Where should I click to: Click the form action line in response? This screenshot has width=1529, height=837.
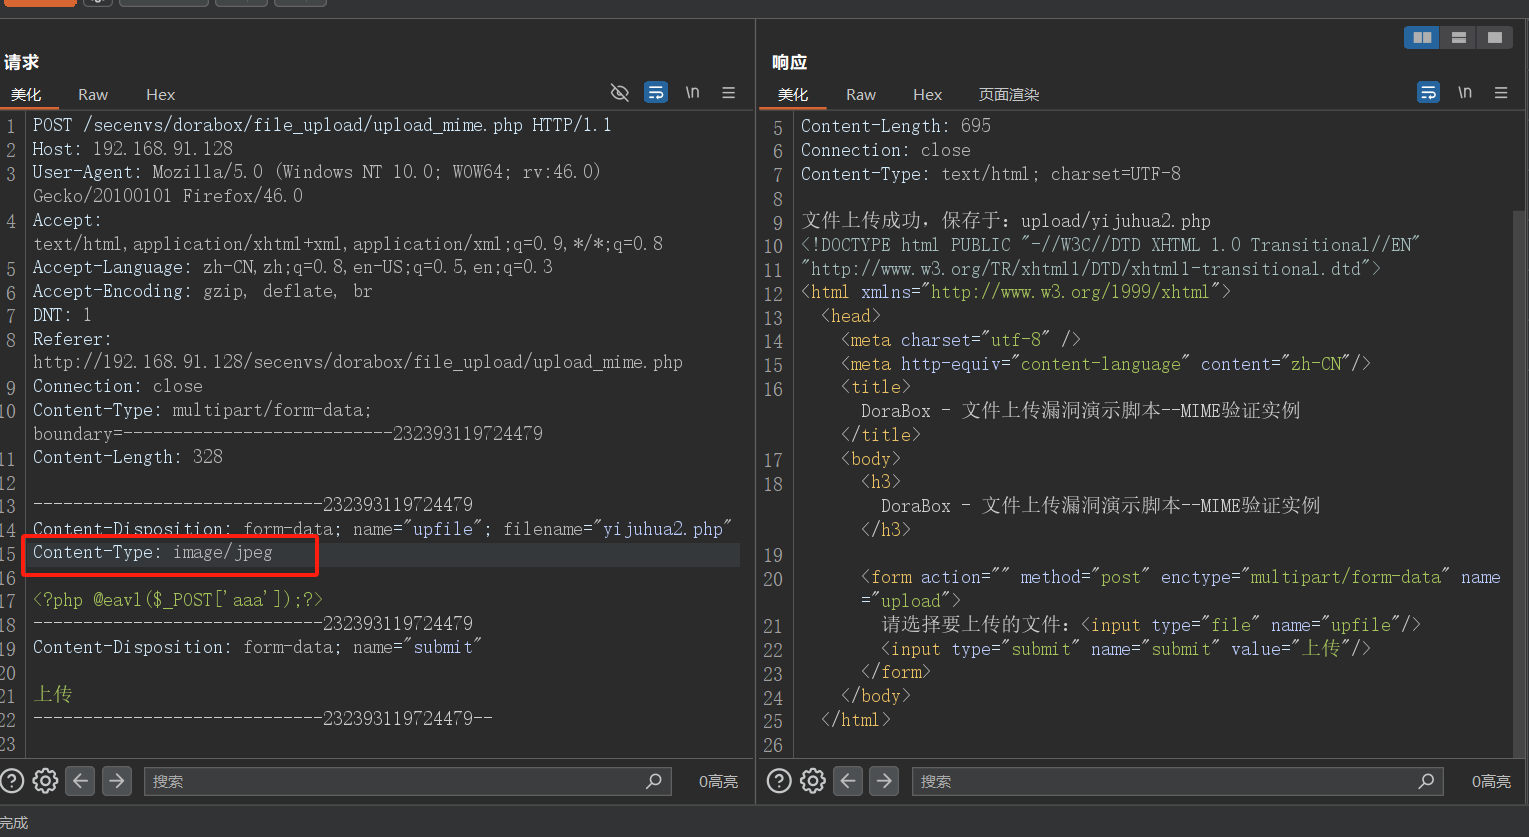pos(1181,577)
